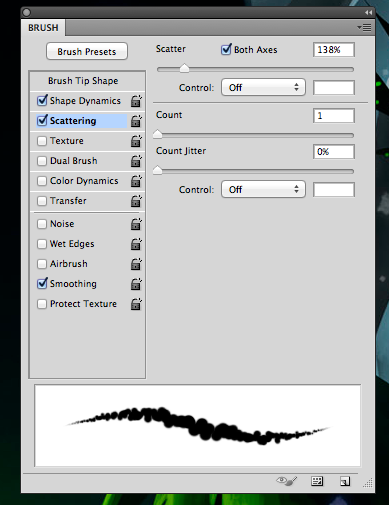Open the Count Jitter Control dropdown

tap(263, 189)
